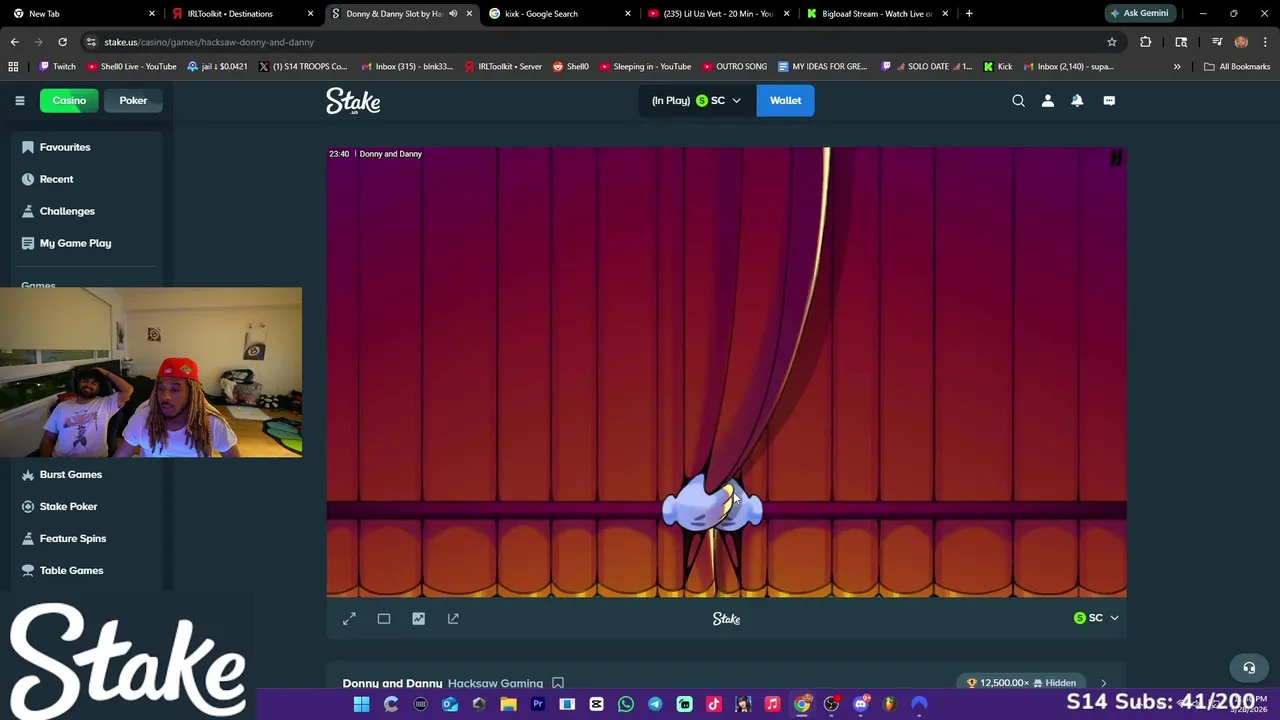This screenshot has height=720, width=1280.
Task: Open the Sleeping in - YouTube bookmark
Action: pos(646,67)
